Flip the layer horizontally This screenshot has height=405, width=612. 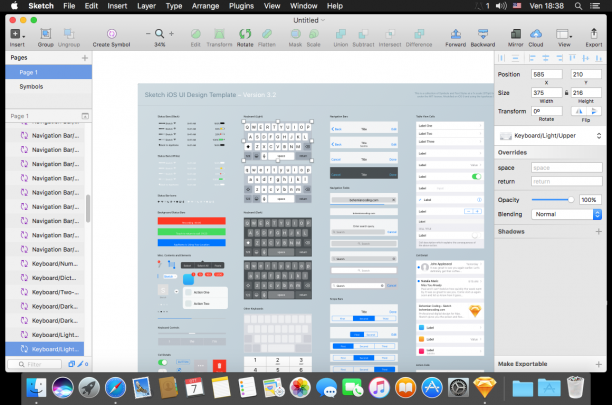click(x=579, y=111)
